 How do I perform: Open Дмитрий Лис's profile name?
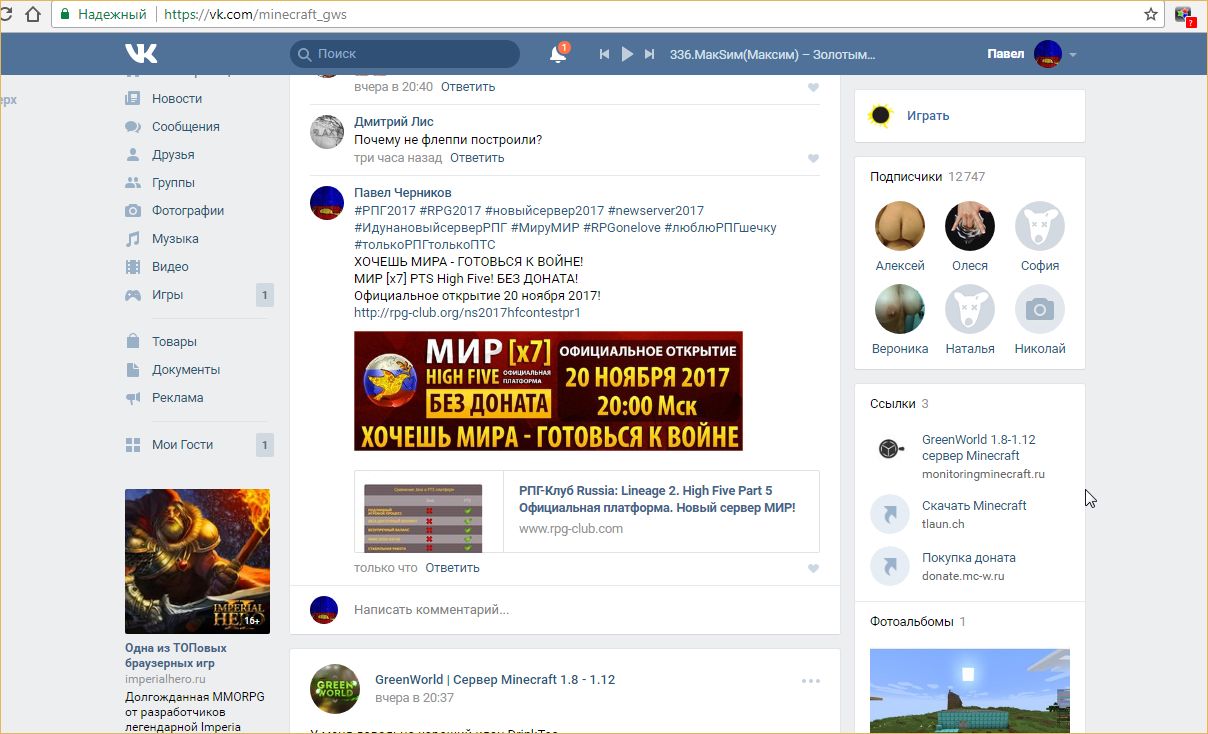coord(394,122)
